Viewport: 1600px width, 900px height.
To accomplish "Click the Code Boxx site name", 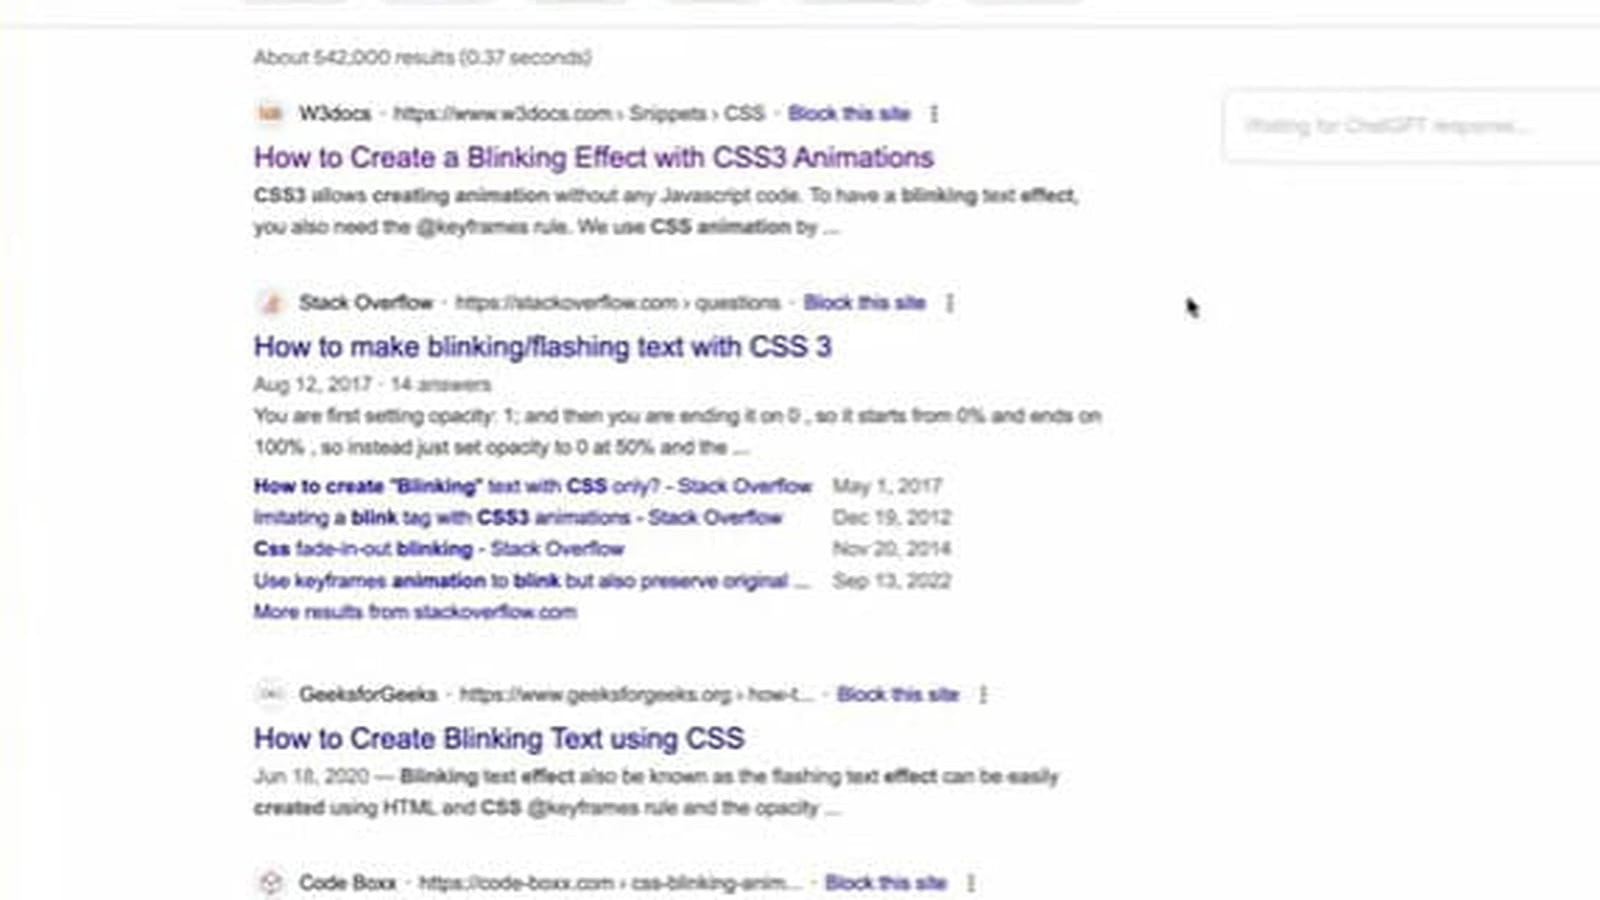I will pyautogui.click(x=347, y=883).
